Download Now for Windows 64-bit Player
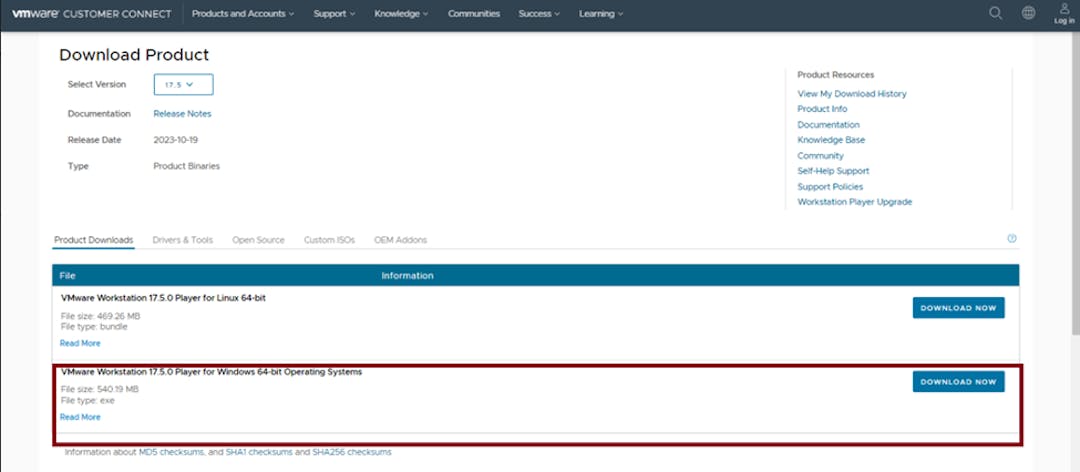The width and height of the screenshot is (1080, 472). pyautogui.click(x=958, y=382)
